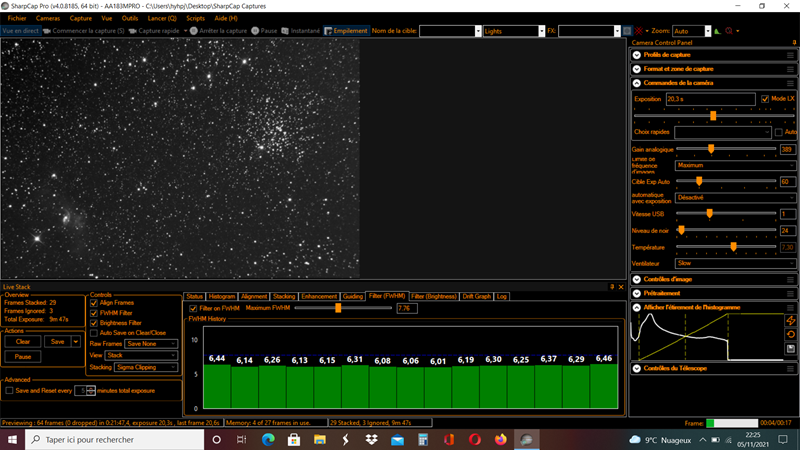Click the histogram auto-stretch lightning icon
The height and width of the screenshot is (450, 800).
[x=791, y=320]
